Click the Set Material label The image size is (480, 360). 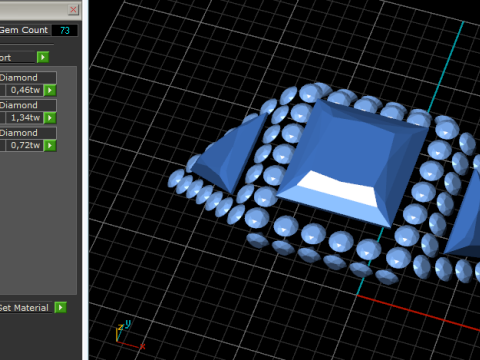point(24,308)
